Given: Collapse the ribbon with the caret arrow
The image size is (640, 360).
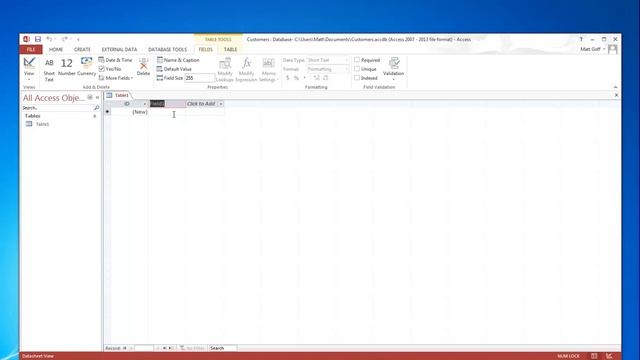Looking at the screenshot, I should tap(616, 87).
